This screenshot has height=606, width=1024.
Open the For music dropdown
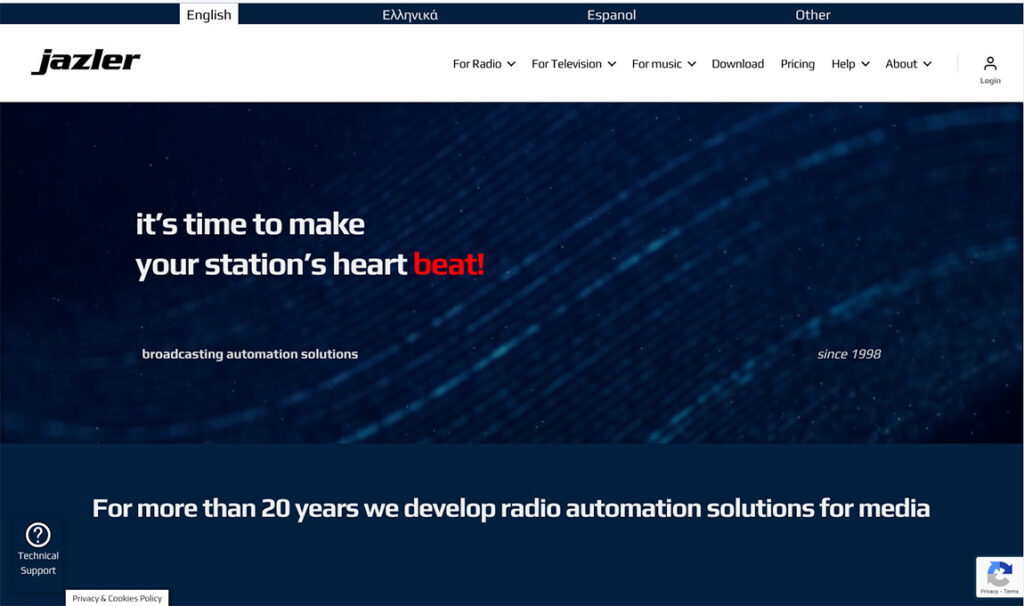[663, 64]
